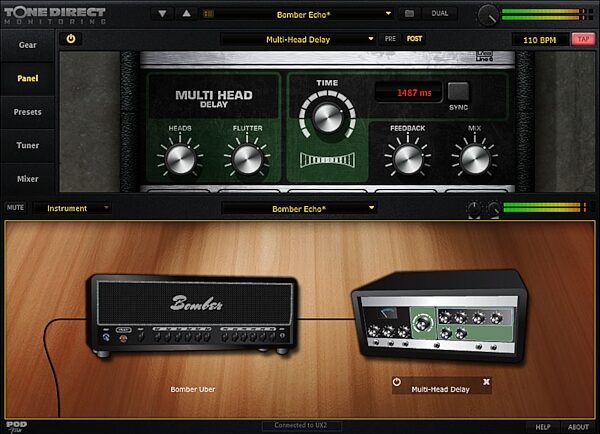
Task: Click the master volume knob at top right
Action: pos(488,16)
